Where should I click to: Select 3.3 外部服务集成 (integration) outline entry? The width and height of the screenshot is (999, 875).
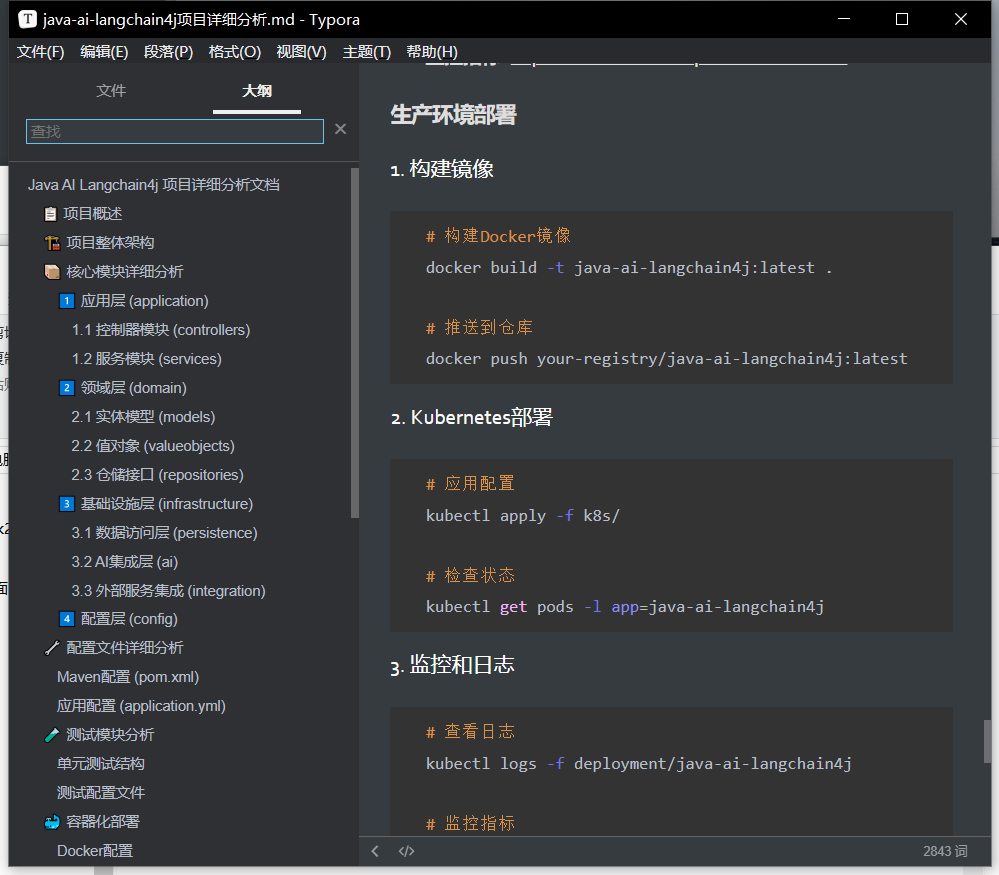(x=168, y=591)
